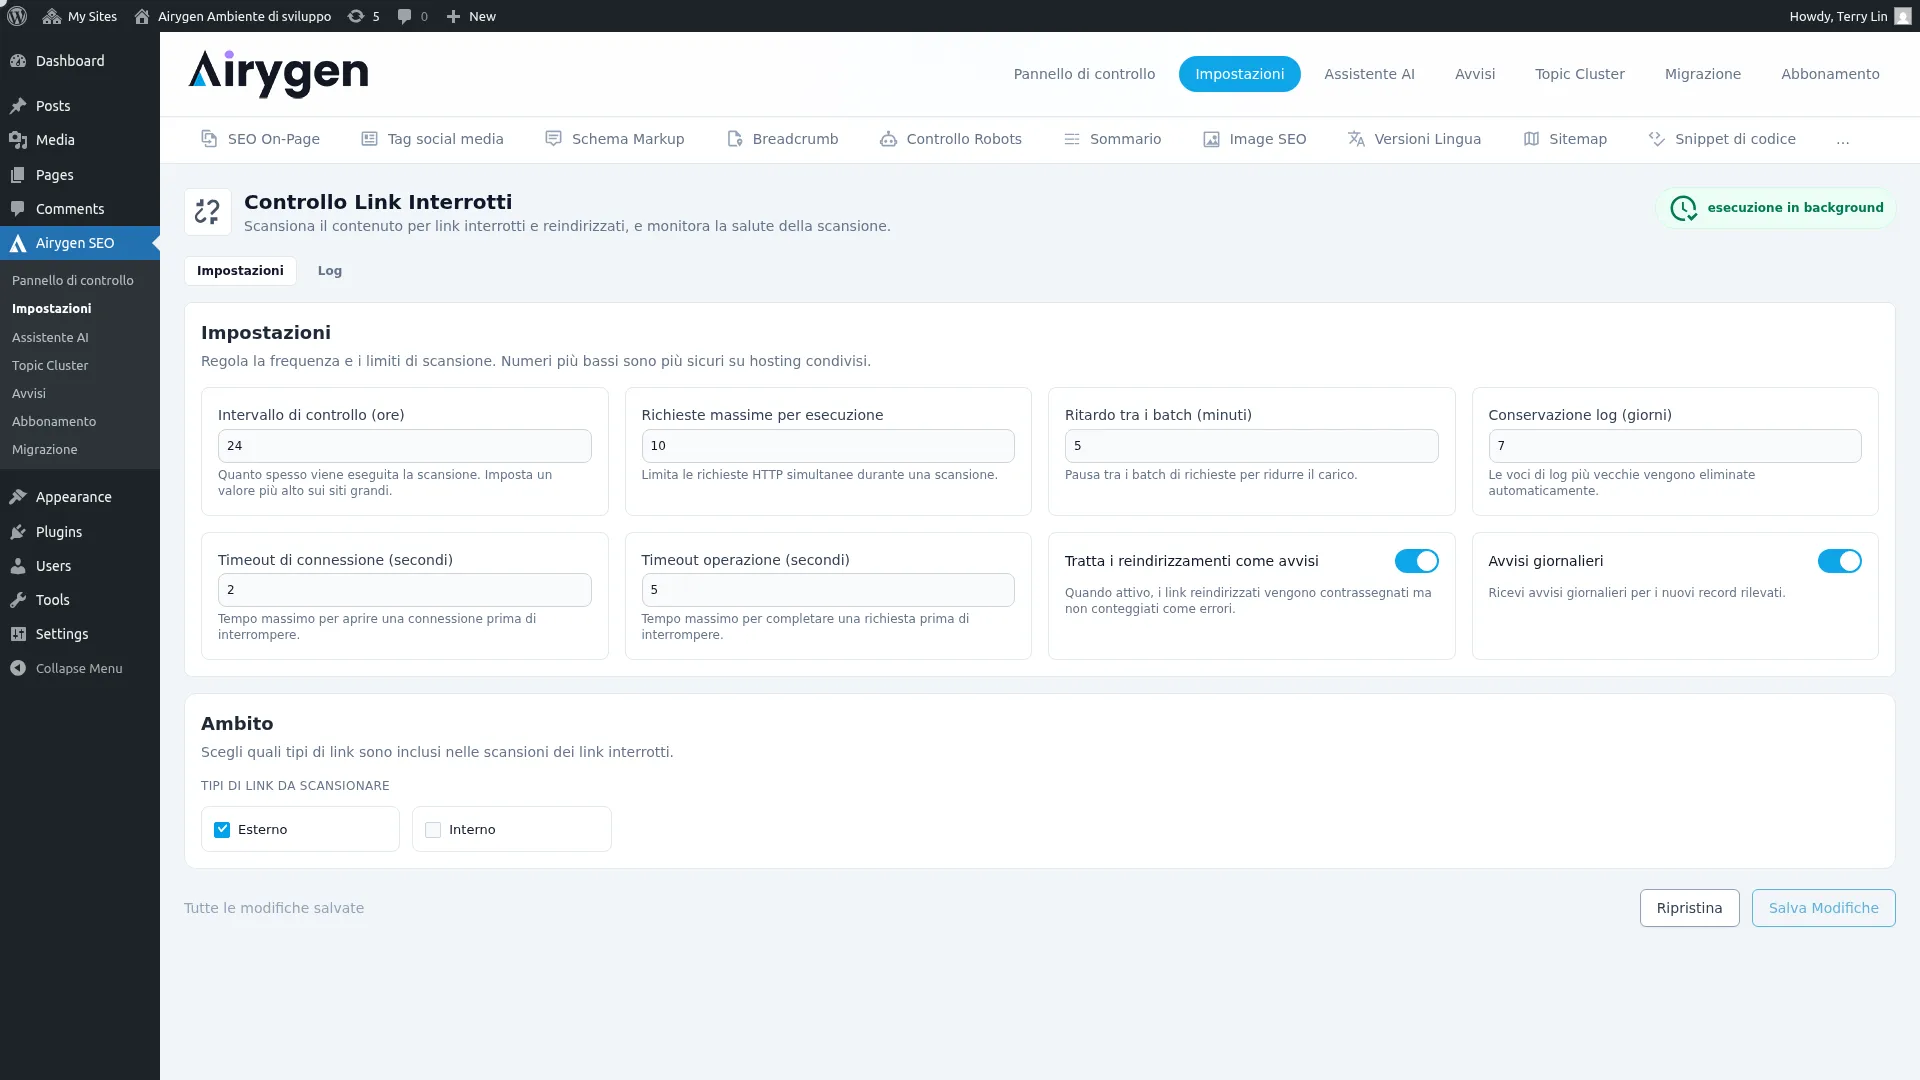Screen dimensions: 1920x1080
Task: Open the New content menu in admin bar
Action: click(x=471, y=16)
